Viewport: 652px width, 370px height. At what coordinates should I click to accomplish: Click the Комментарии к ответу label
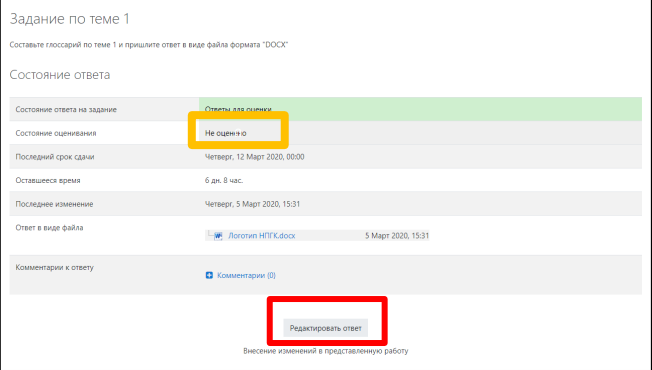54,267
